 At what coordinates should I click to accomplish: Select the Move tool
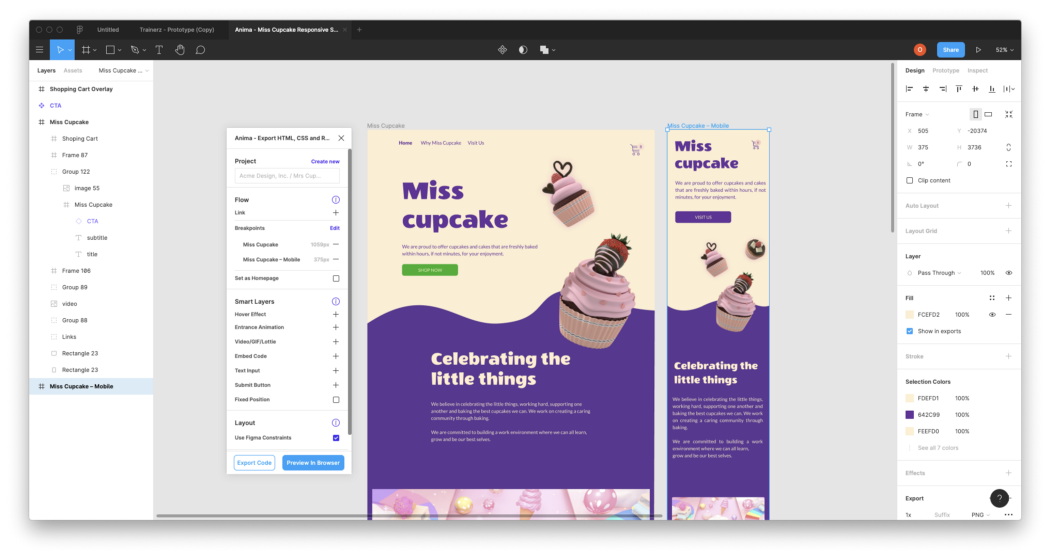tap(60, 50)
